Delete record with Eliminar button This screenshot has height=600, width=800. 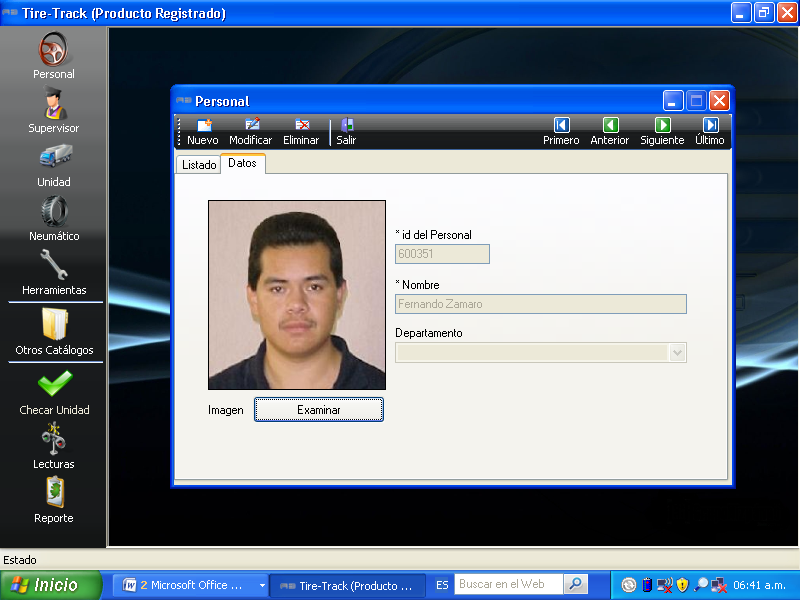point(301,132)
